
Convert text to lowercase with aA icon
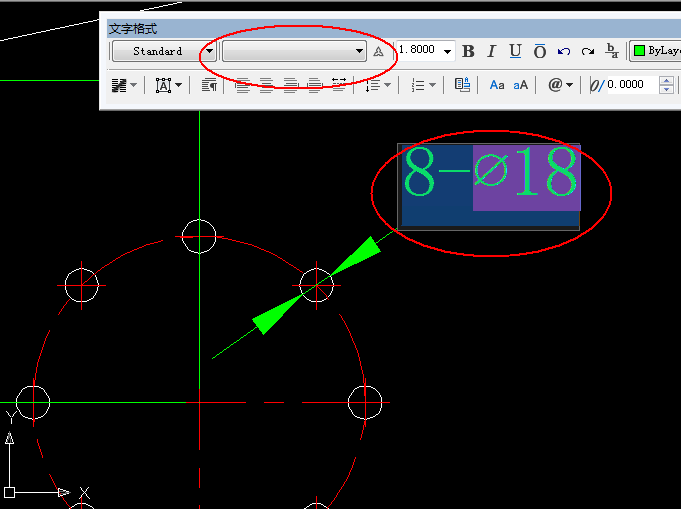520,85
